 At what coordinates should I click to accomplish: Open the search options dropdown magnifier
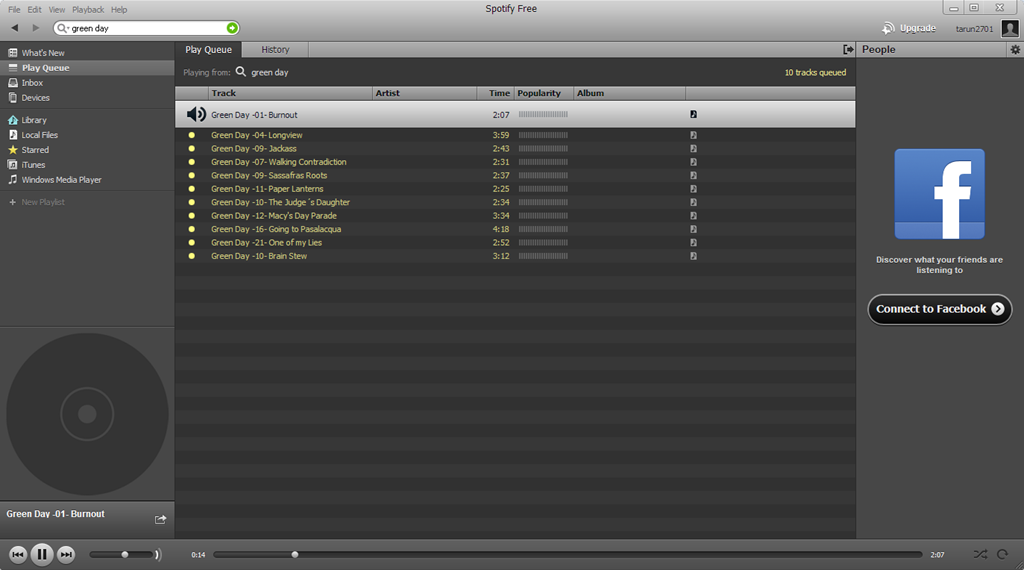click(x=63, y=28)
